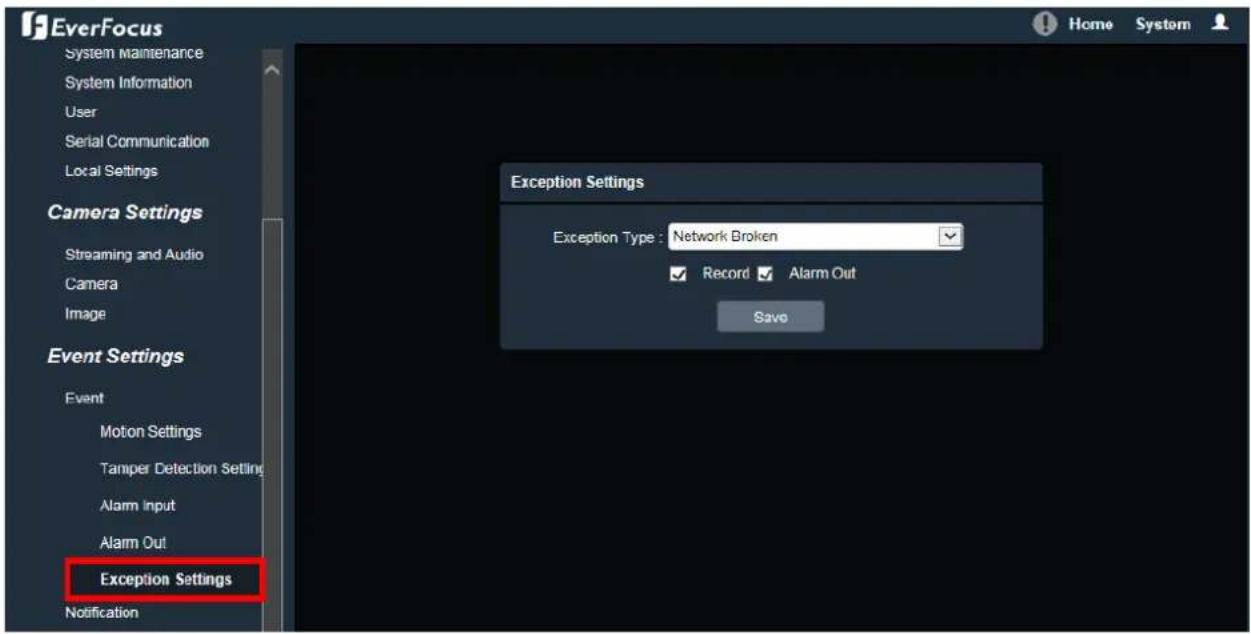
Task: Select the Event sidebar item
Action: [x=84, y=398]
